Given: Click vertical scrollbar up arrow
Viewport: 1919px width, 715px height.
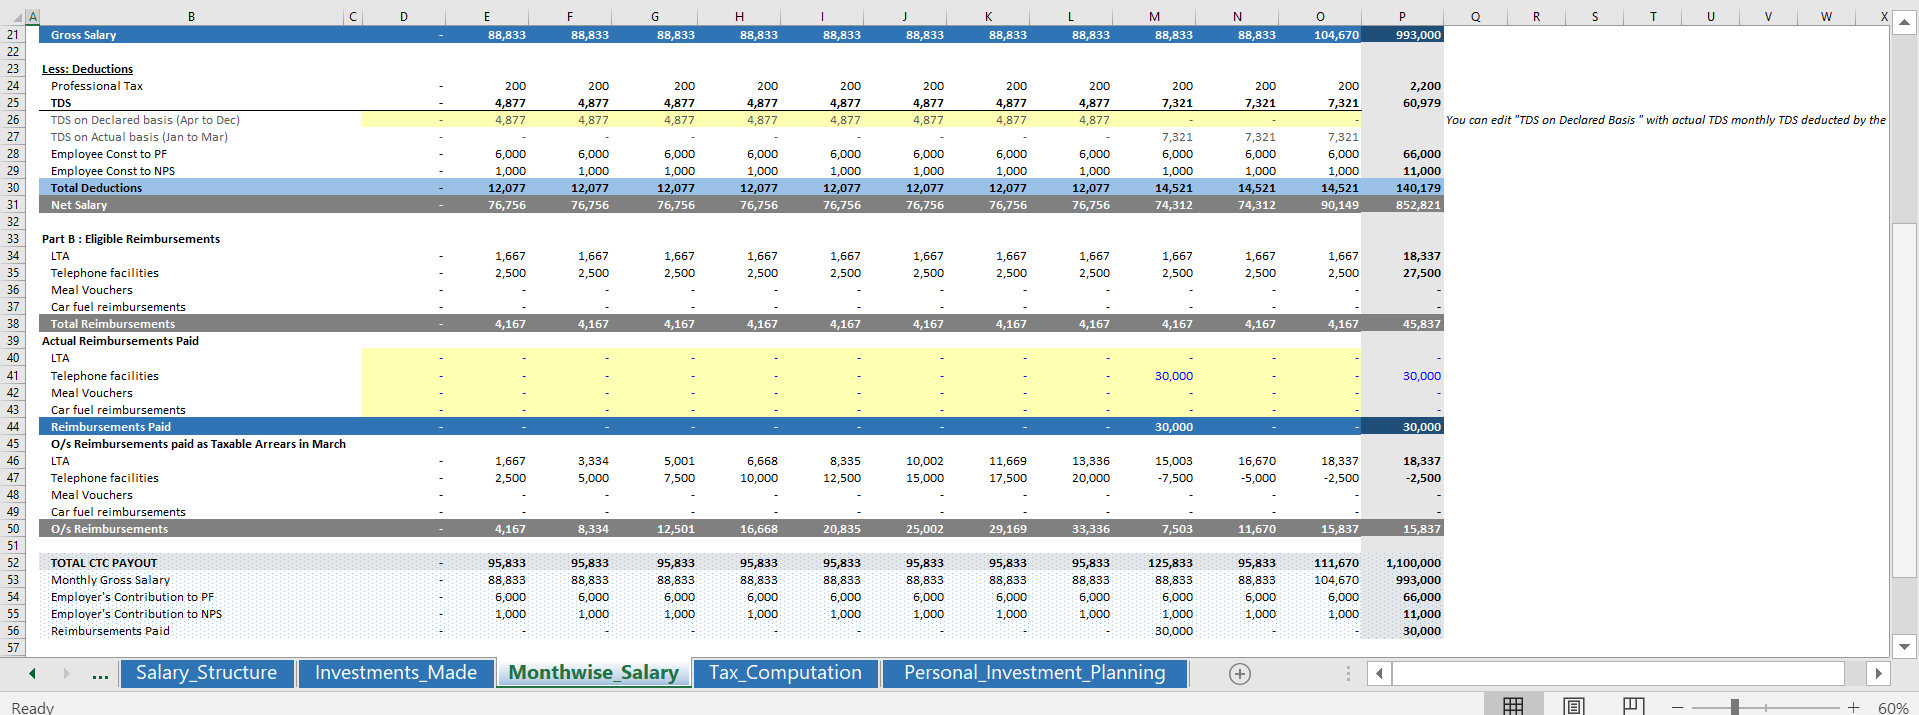Looking at the screenshot, I should (x=1904, y=23).
